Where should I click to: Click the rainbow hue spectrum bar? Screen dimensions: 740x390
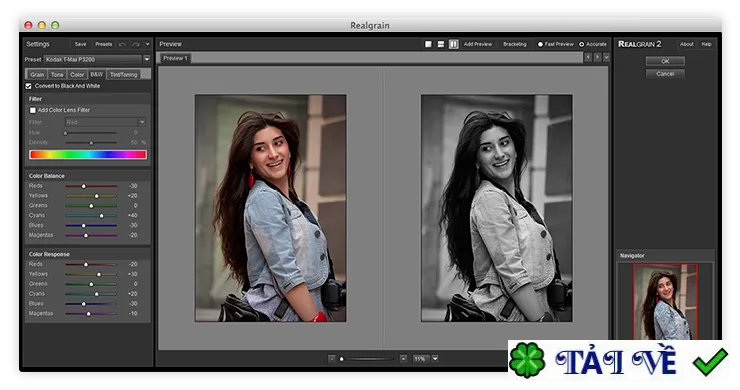point(88,154)
